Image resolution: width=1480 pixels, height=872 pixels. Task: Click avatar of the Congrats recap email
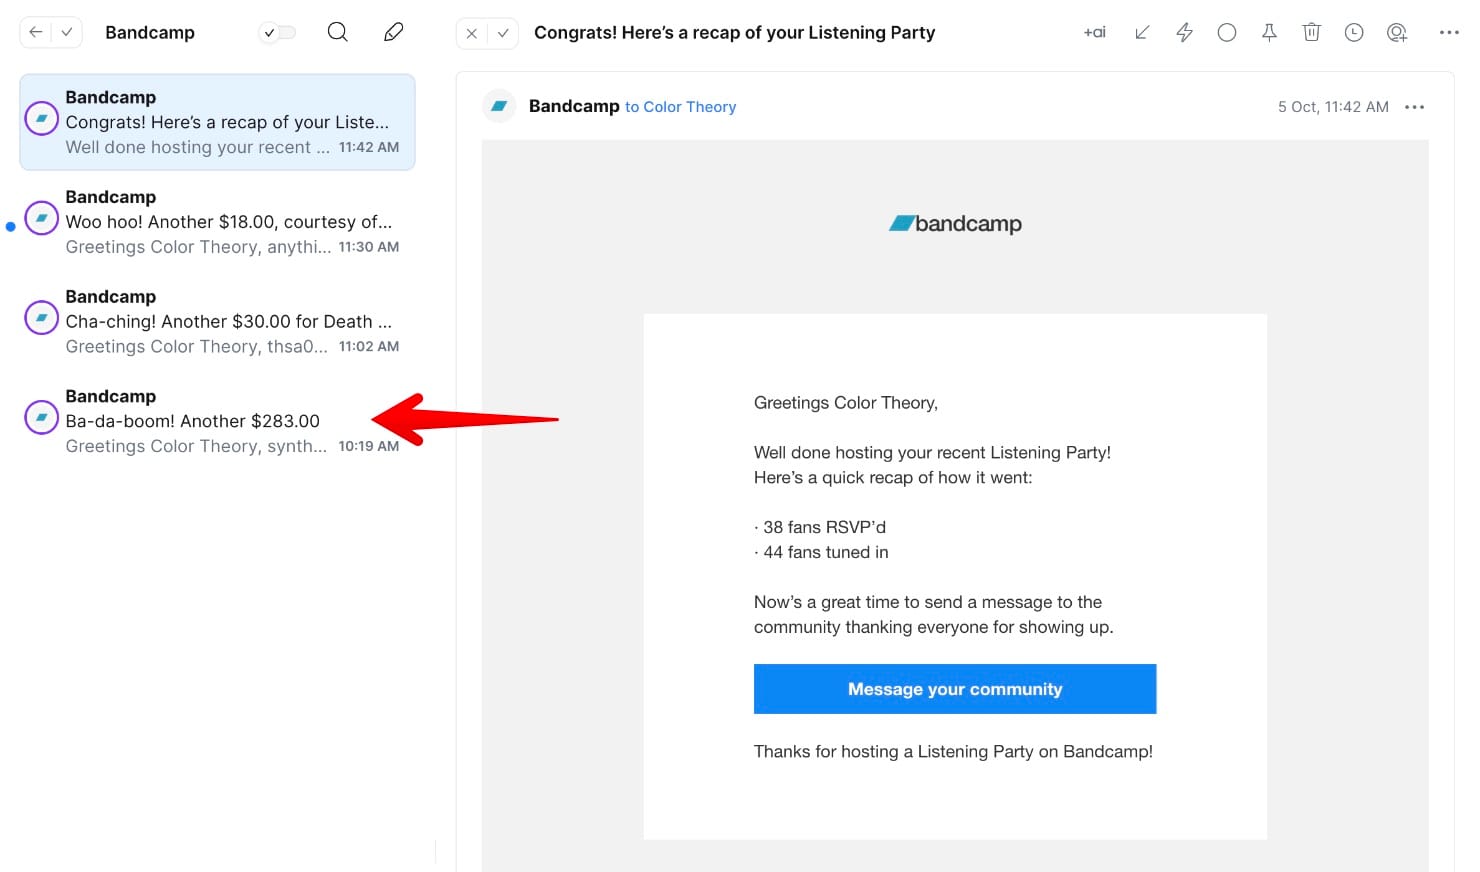point(41,118)
